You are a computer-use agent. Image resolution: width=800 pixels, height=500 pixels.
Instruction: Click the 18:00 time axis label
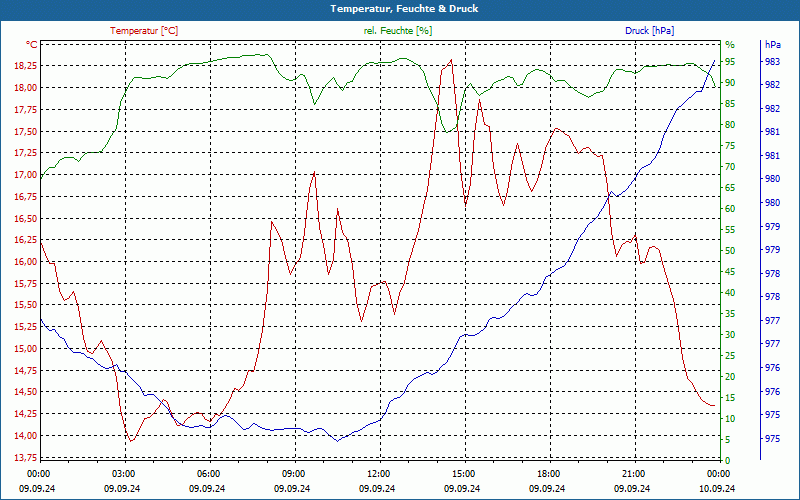(x=547, y=474)
